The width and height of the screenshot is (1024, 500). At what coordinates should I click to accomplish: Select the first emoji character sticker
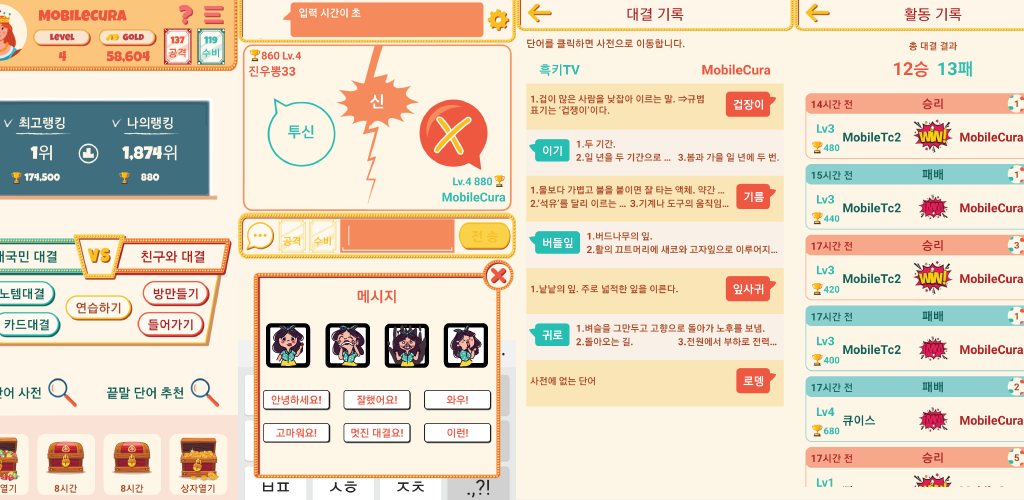[x=288, y=345]
